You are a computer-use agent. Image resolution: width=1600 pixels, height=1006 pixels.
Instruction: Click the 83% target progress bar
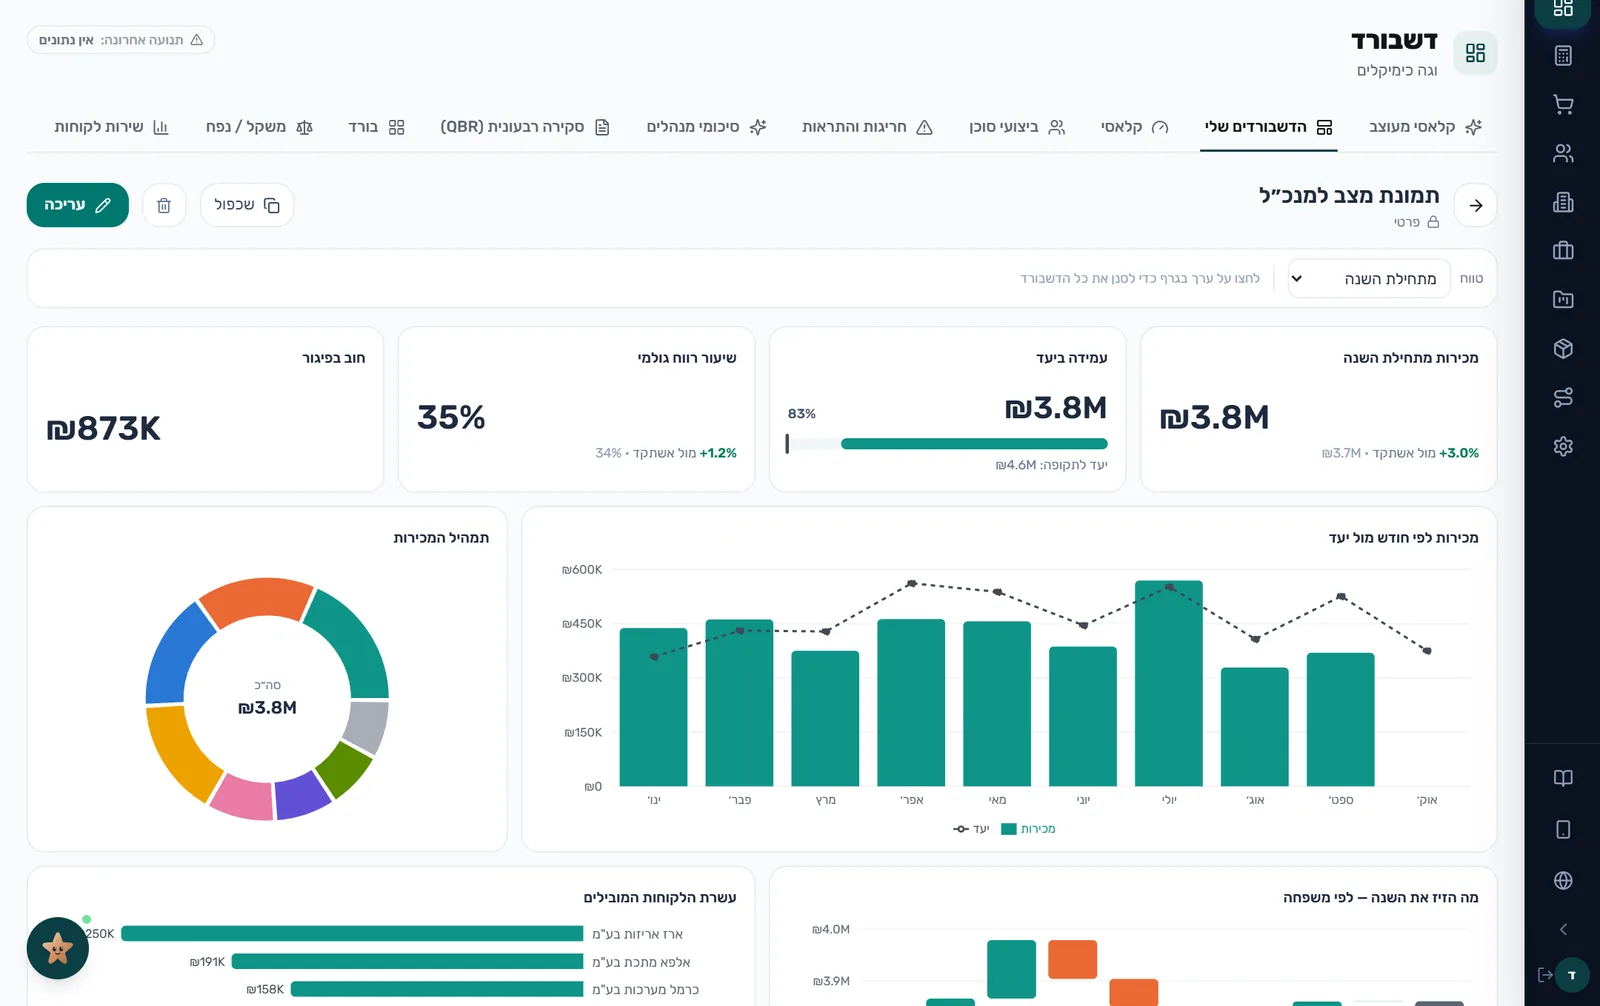pyautogui.click(x=947, y=444)
